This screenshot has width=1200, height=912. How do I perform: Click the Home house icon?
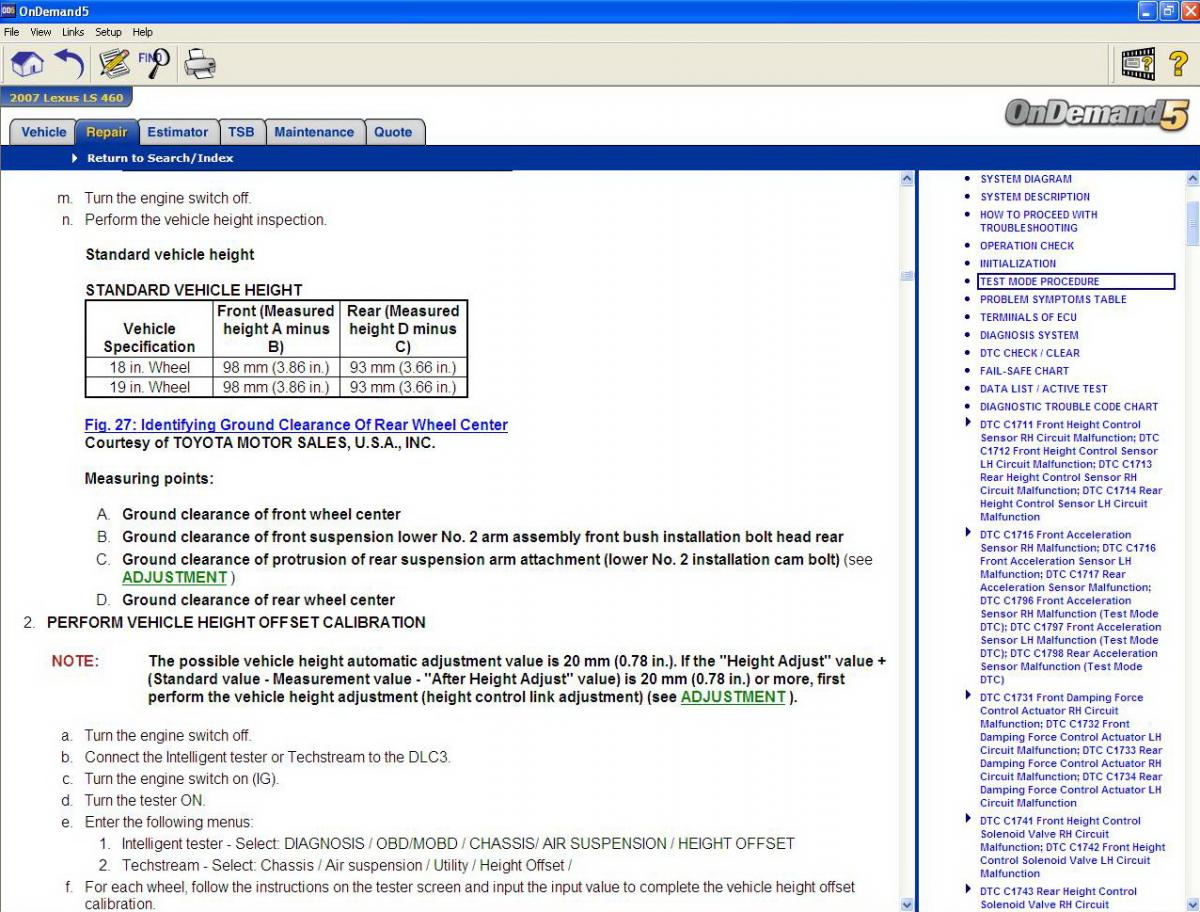(27, 64)
